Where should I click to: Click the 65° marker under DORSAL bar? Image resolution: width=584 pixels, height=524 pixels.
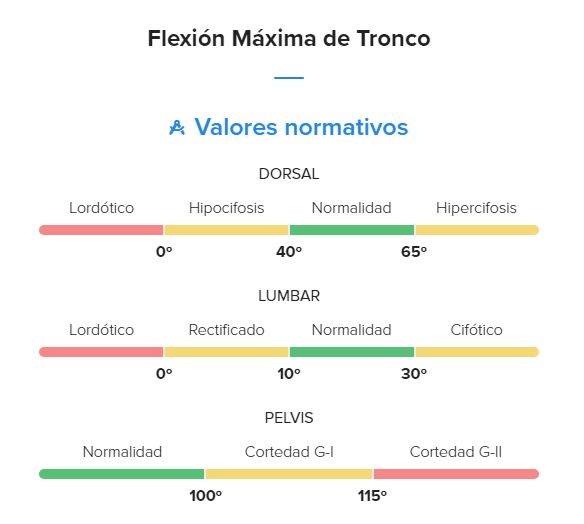pyautogui.click(x=414, y=252)
